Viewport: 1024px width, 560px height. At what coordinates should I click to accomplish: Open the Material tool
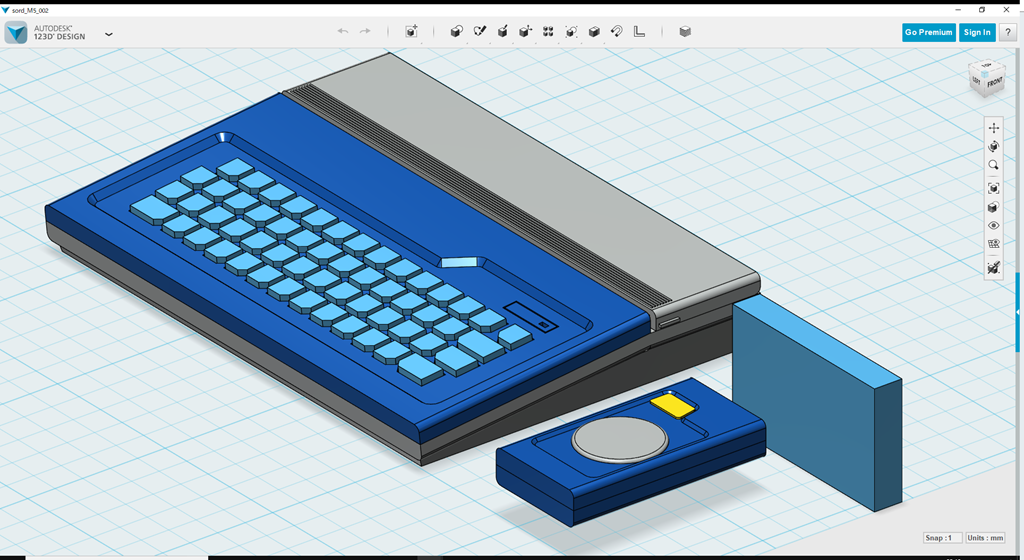pyautogui.click(x=685, y=32)
